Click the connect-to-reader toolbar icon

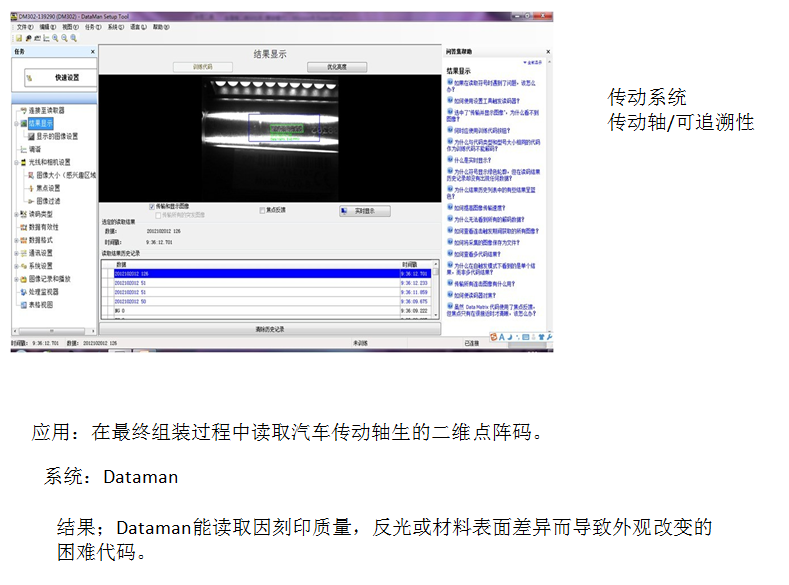click(29, 38)
